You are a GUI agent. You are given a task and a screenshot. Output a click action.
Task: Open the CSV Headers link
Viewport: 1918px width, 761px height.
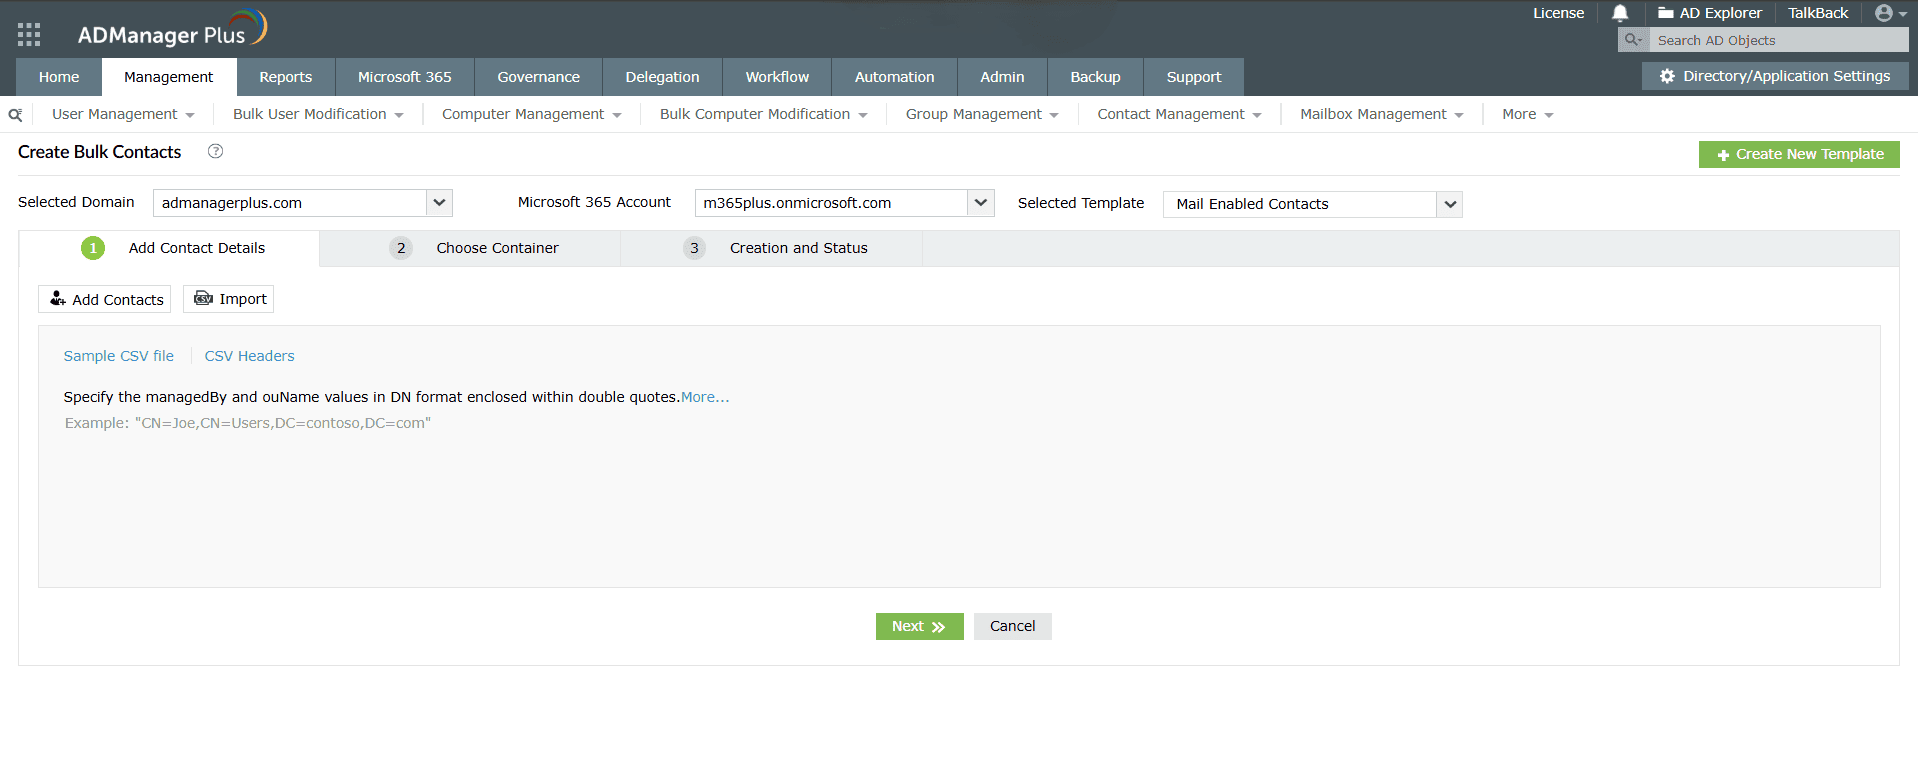click(249, 356)
